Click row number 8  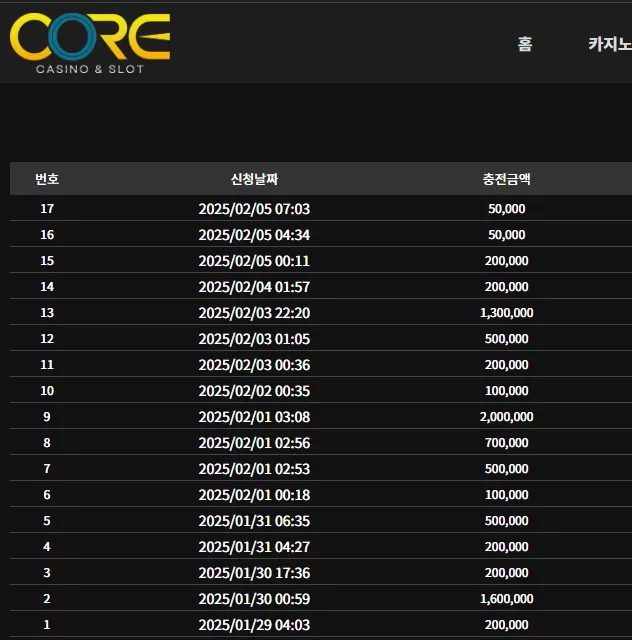pos(47,443)
